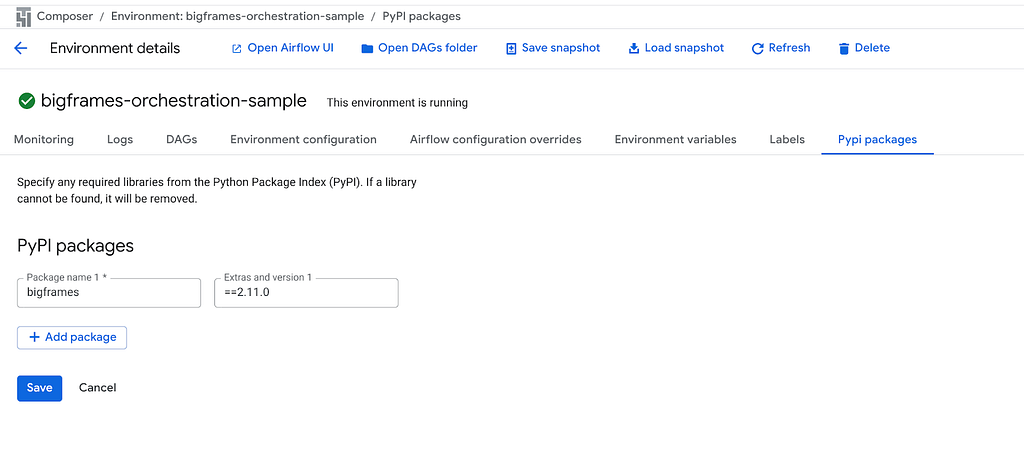Click the Delete environment button label
Screen dimensions: 1024x460
click(872, 48)
